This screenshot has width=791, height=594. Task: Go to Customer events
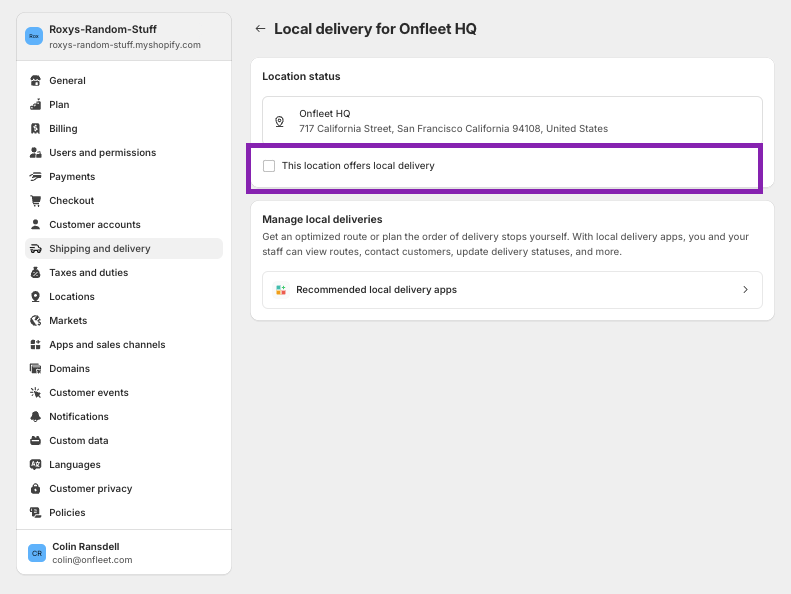124,393
